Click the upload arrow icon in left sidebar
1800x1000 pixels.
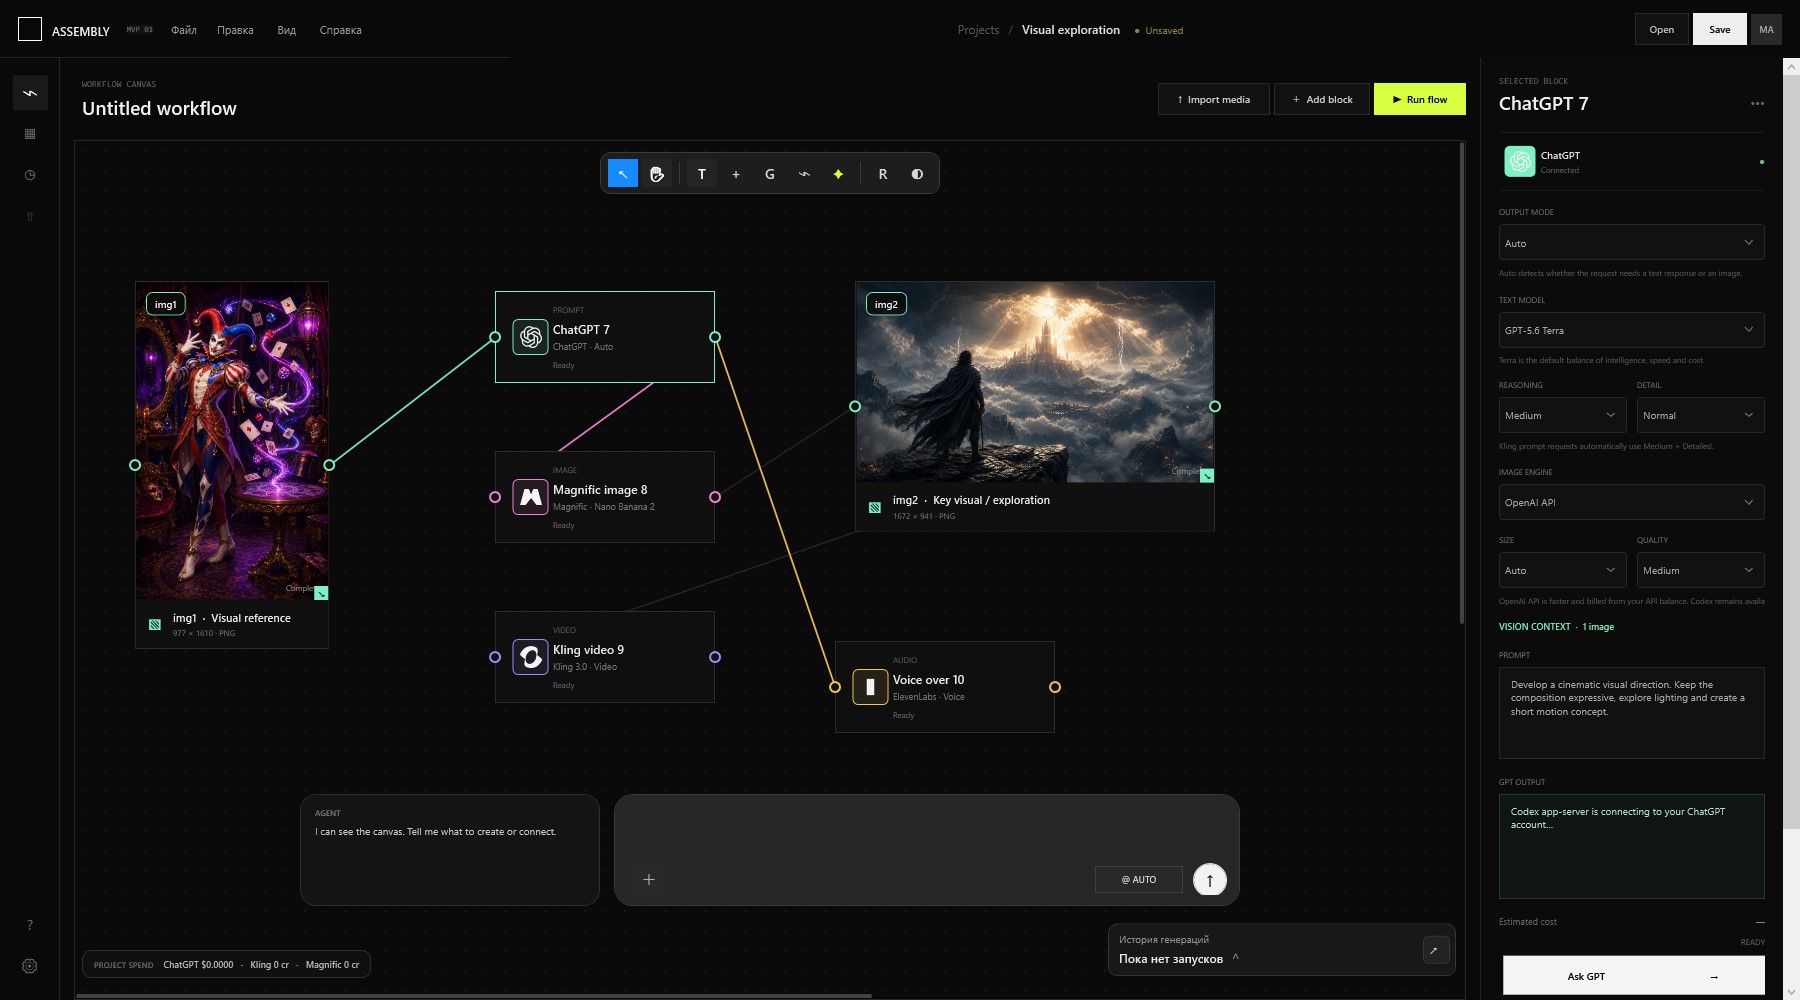point(30,216)
